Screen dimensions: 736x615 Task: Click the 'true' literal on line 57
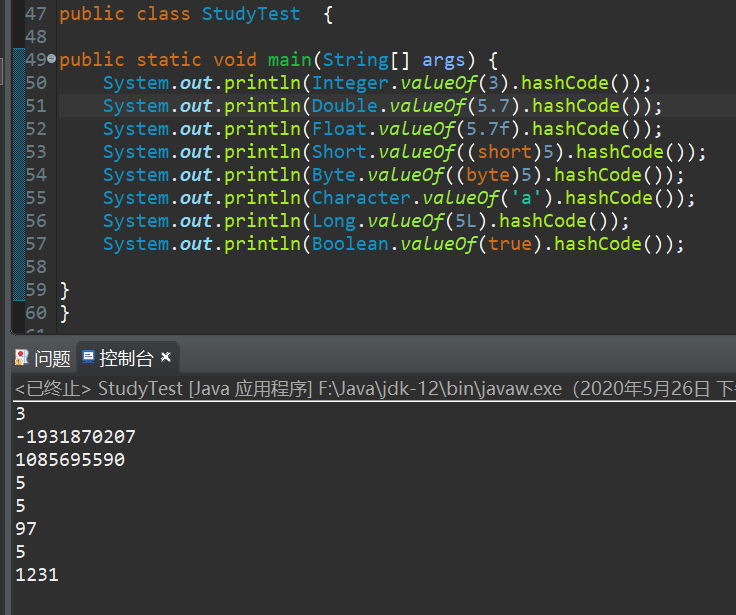[510, 244]
